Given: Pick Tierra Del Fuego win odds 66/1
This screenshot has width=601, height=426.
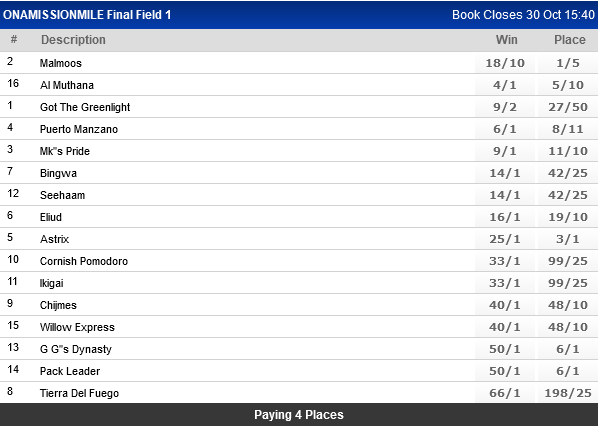Looking at the screenshot, I should [506, 393].
